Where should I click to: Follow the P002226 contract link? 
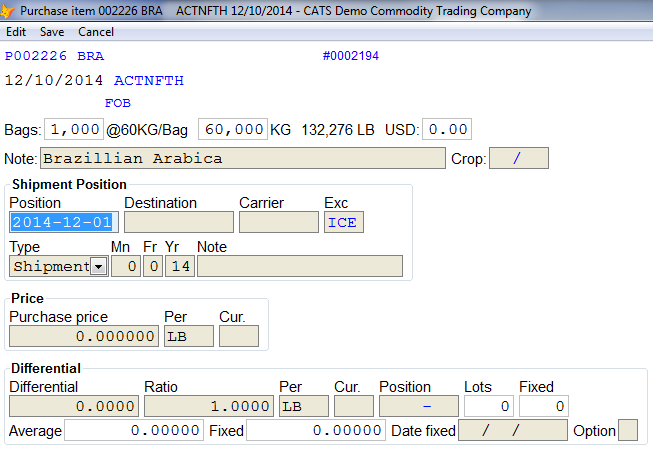(x=36, y=56)
